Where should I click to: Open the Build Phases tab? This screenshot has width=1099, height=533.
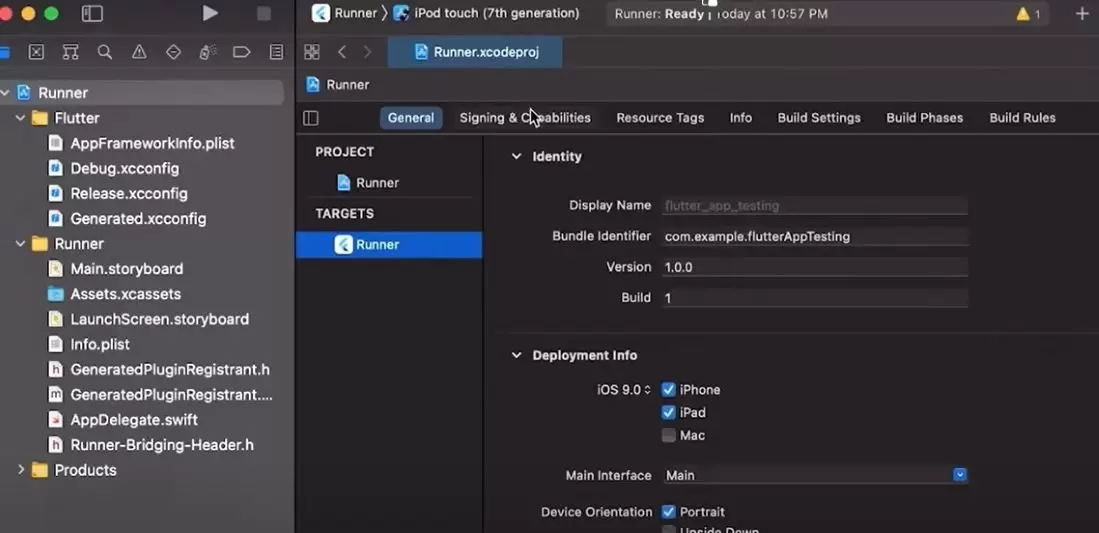pos(924,118)
